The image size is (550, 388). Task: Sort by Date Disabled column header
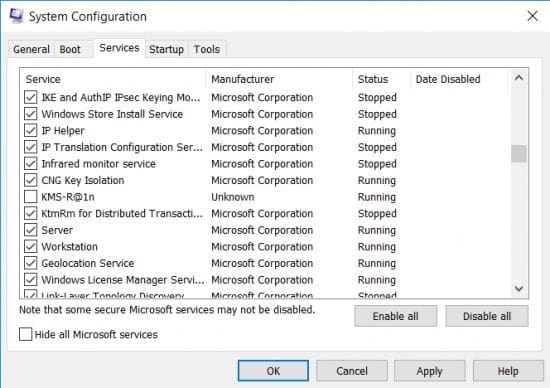pyautogui.click(x=459, y=79)
